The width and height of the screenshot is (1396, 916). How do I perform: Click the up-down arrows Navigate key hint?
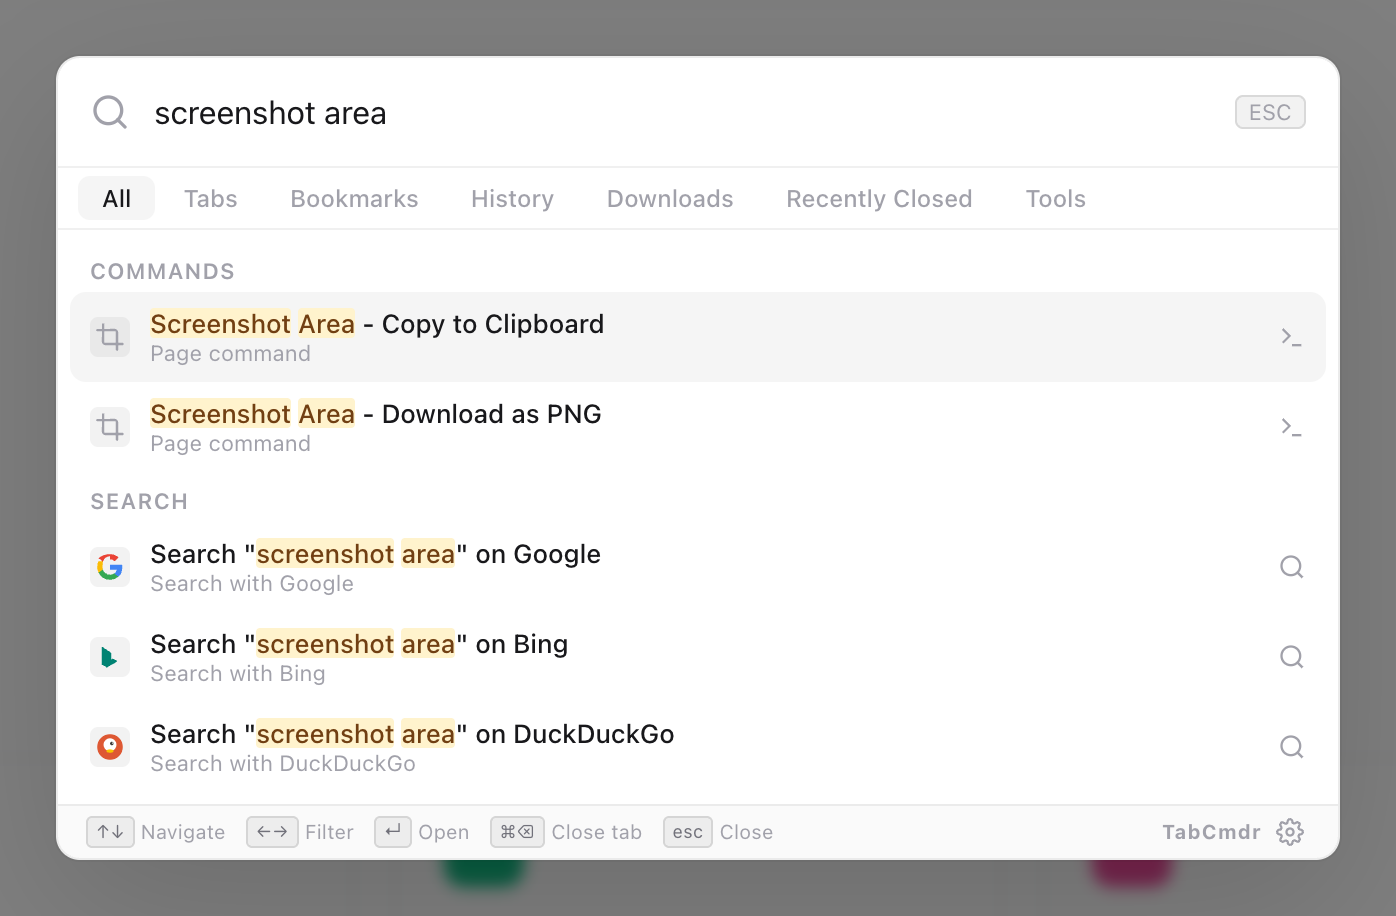point(110,832)
